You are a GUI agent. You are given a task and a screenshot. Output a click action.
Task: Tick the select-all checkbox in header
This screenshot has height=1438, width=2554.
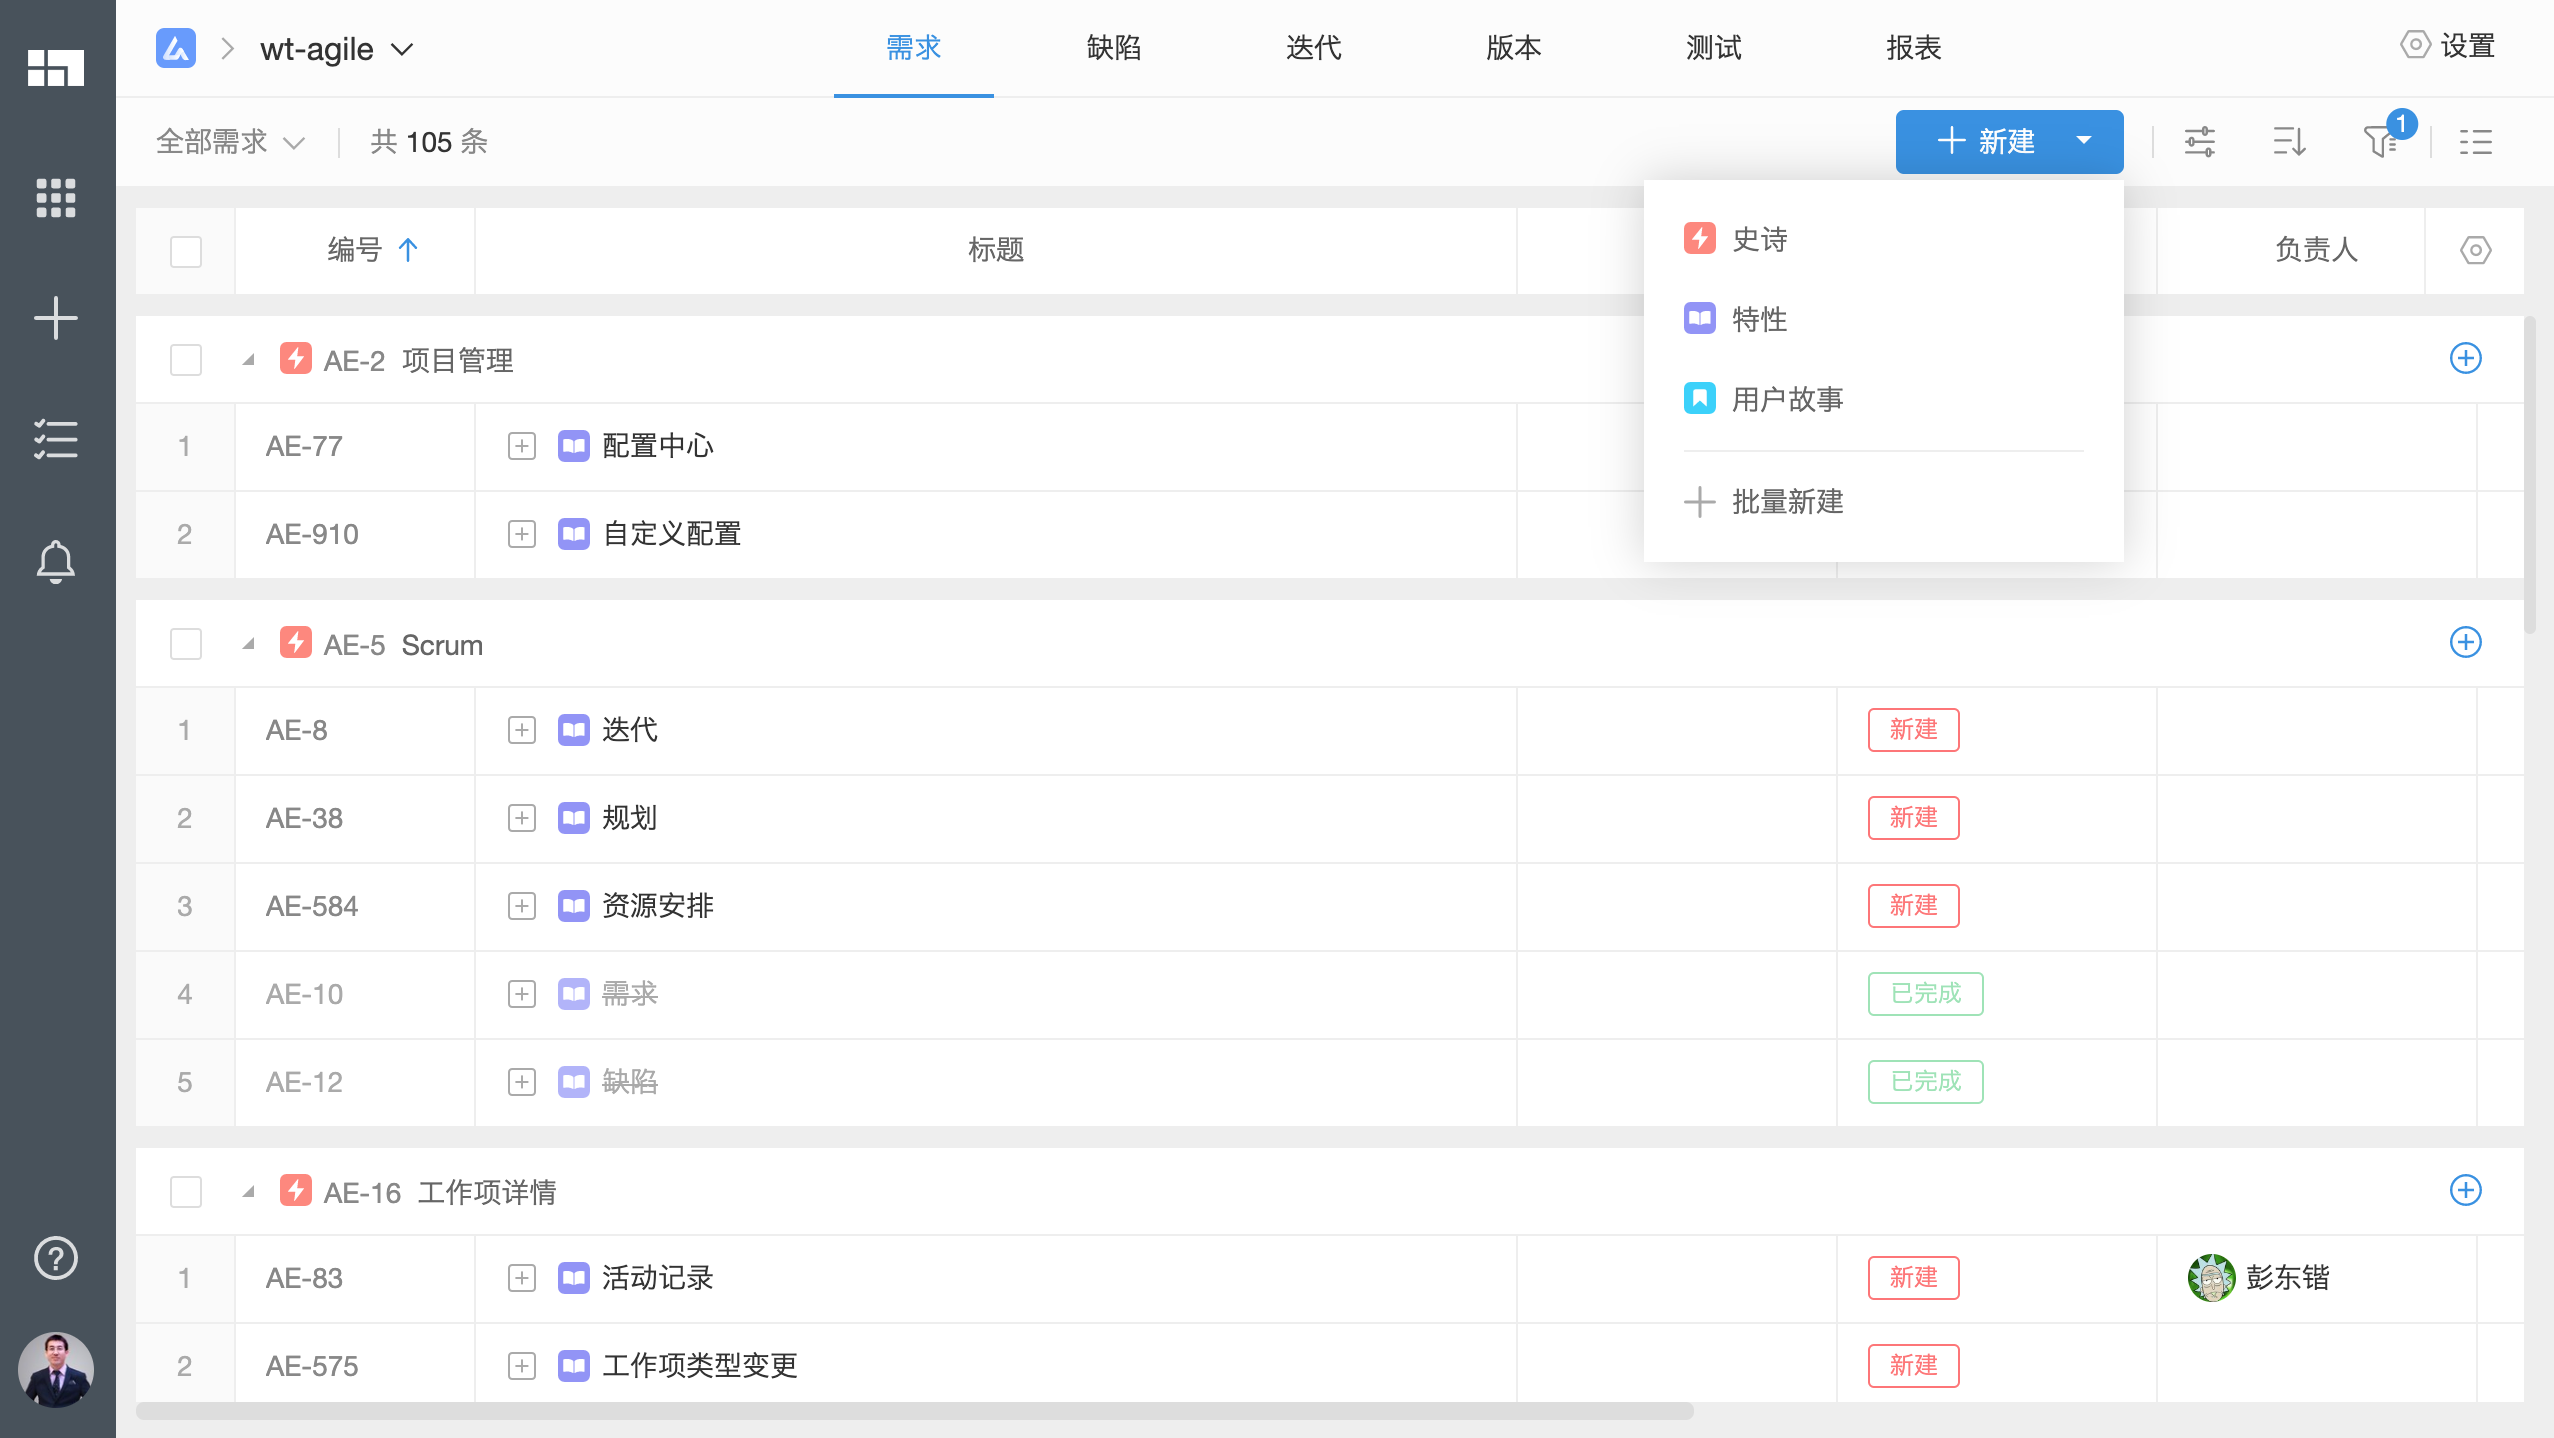click(x=186, y=251)
